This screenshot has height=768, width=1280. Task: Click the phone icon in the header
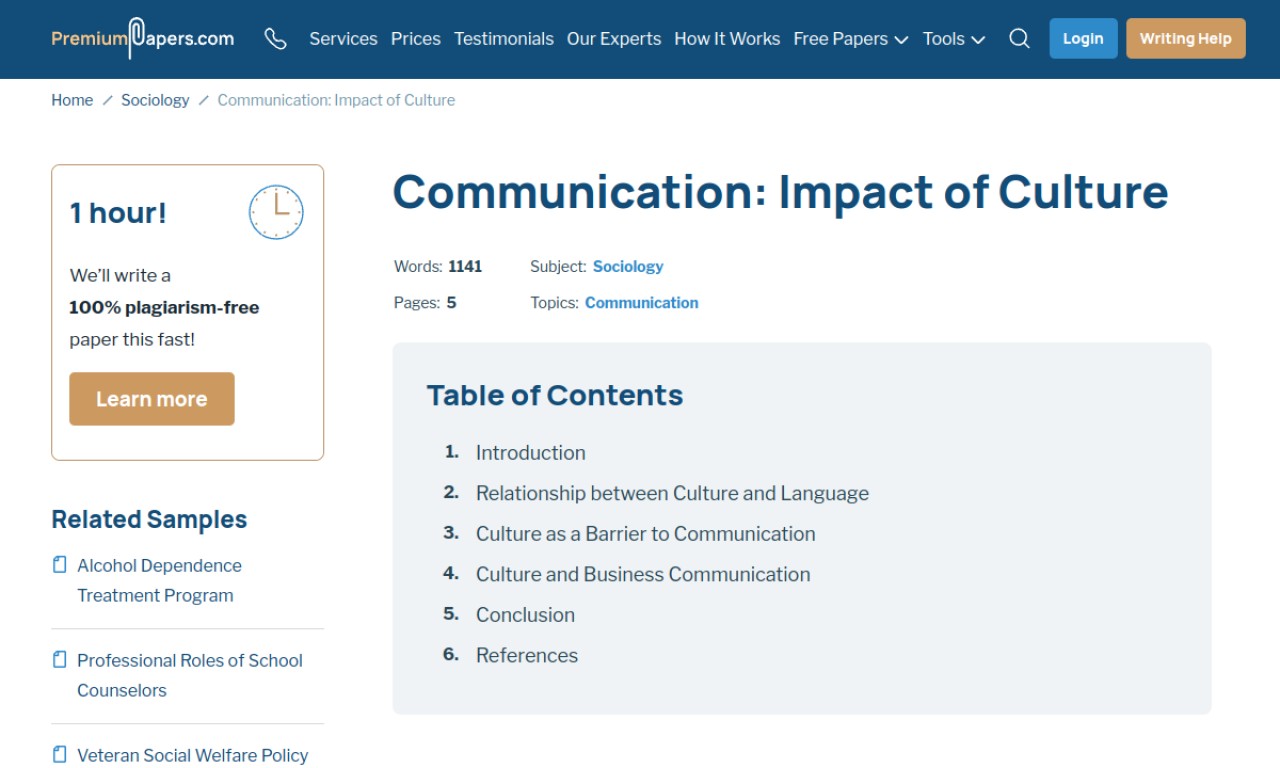(275, 39)
